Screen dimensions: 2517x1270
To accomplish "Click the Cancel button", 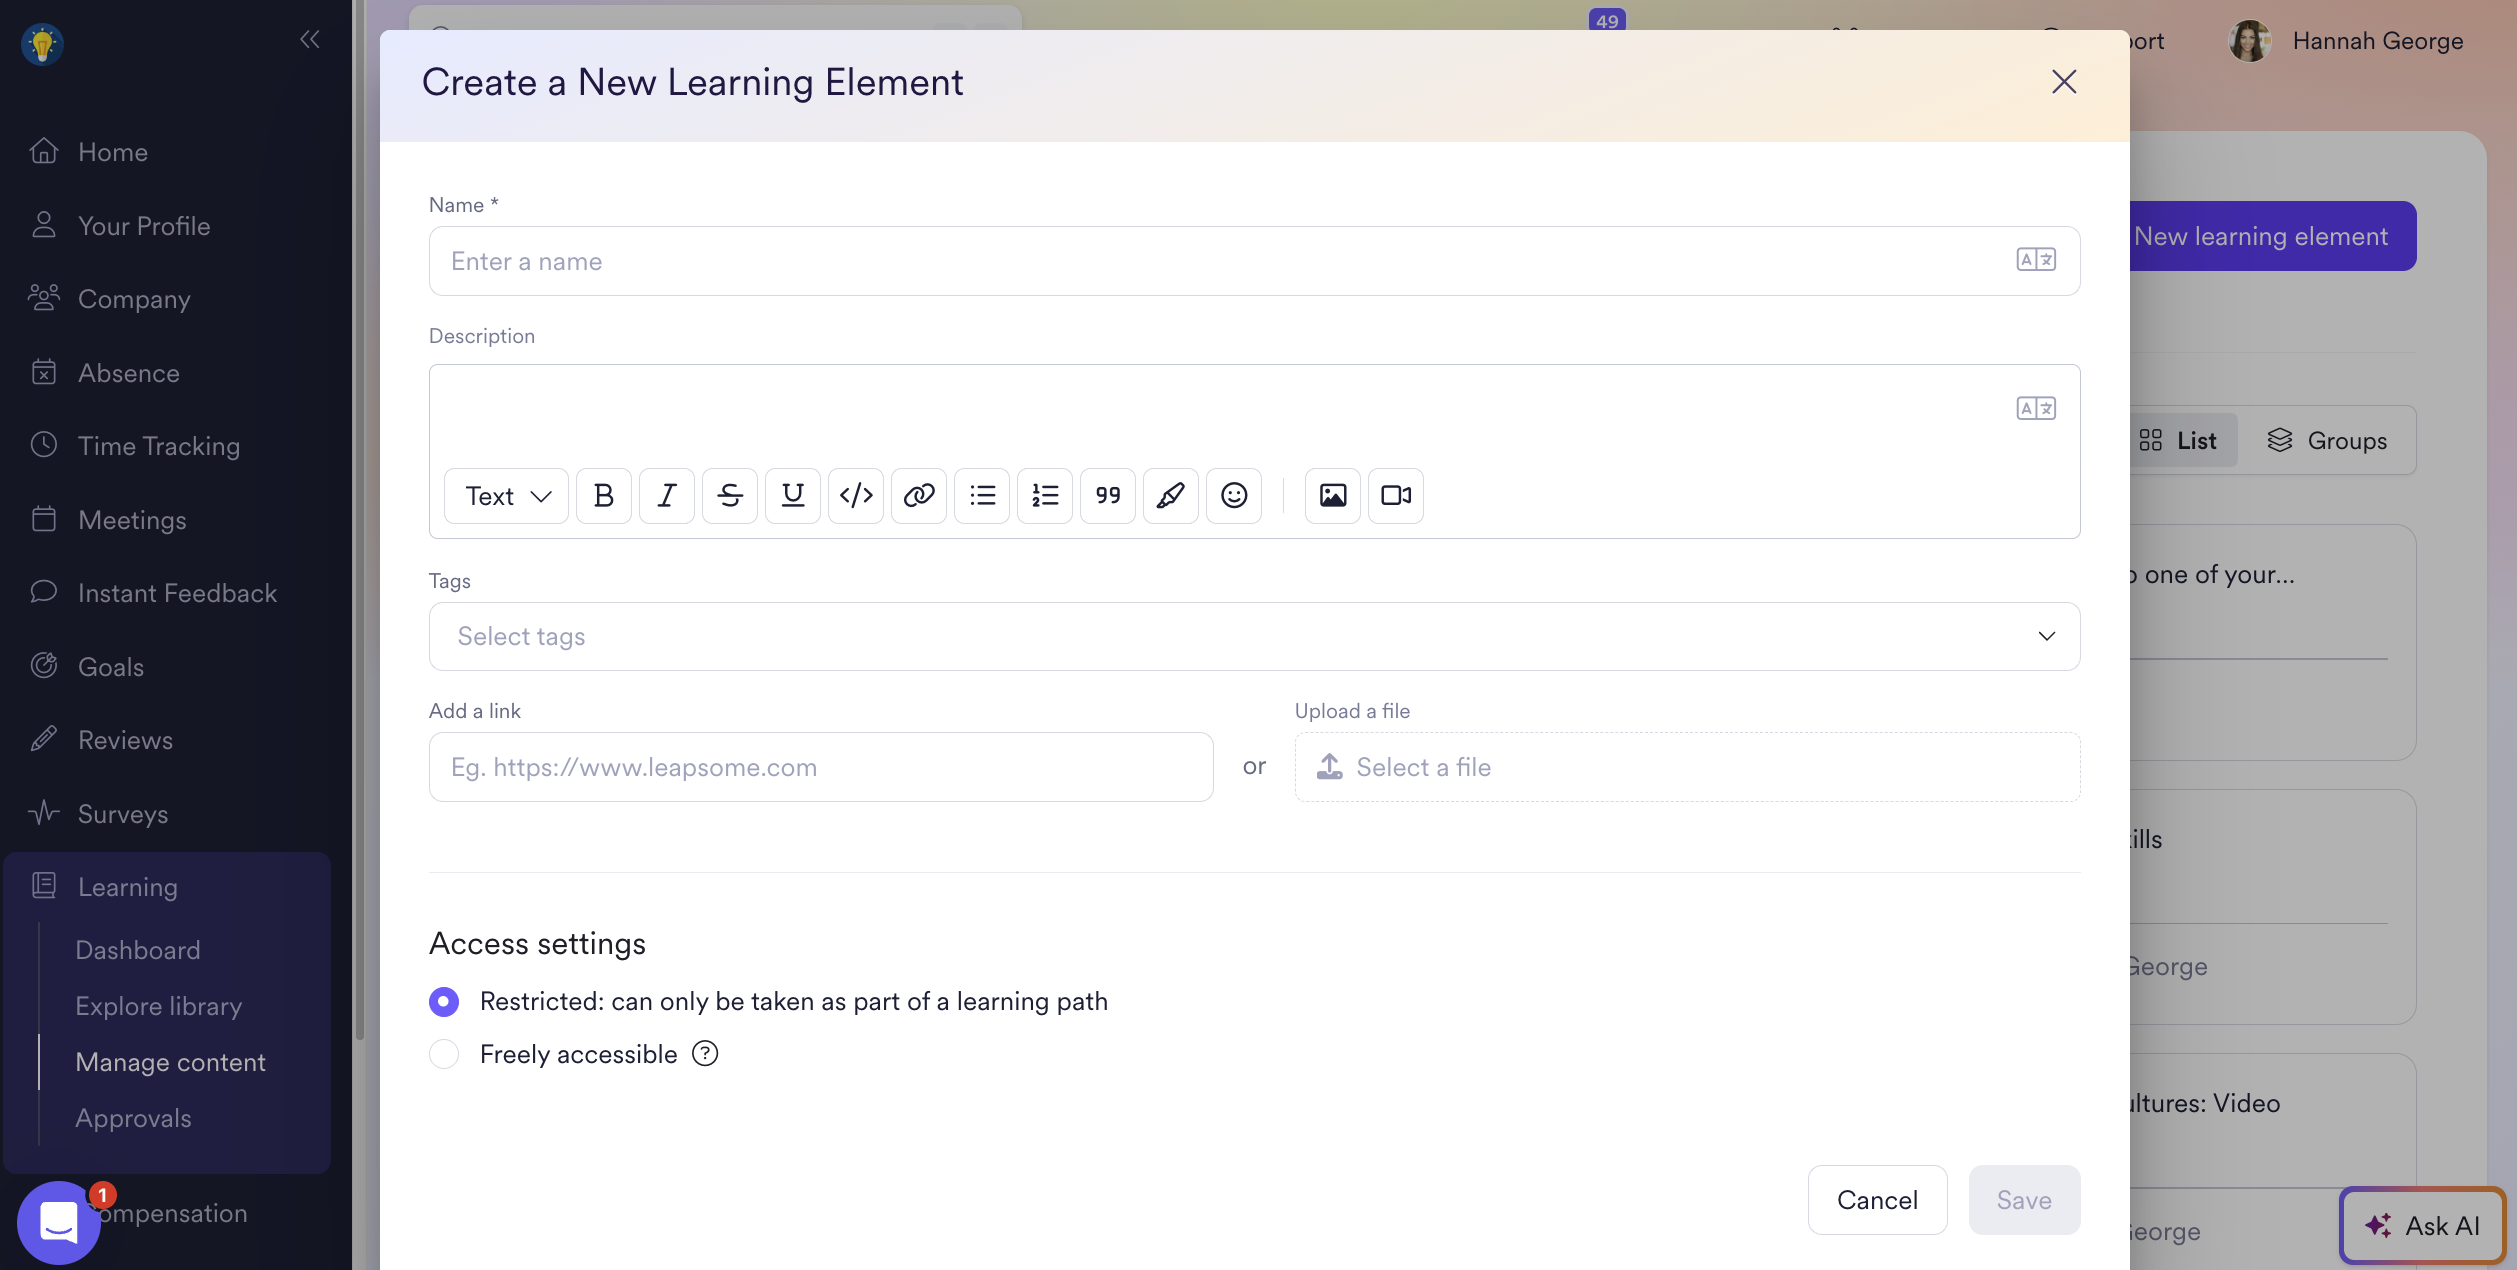I will pos(1876,1199).
